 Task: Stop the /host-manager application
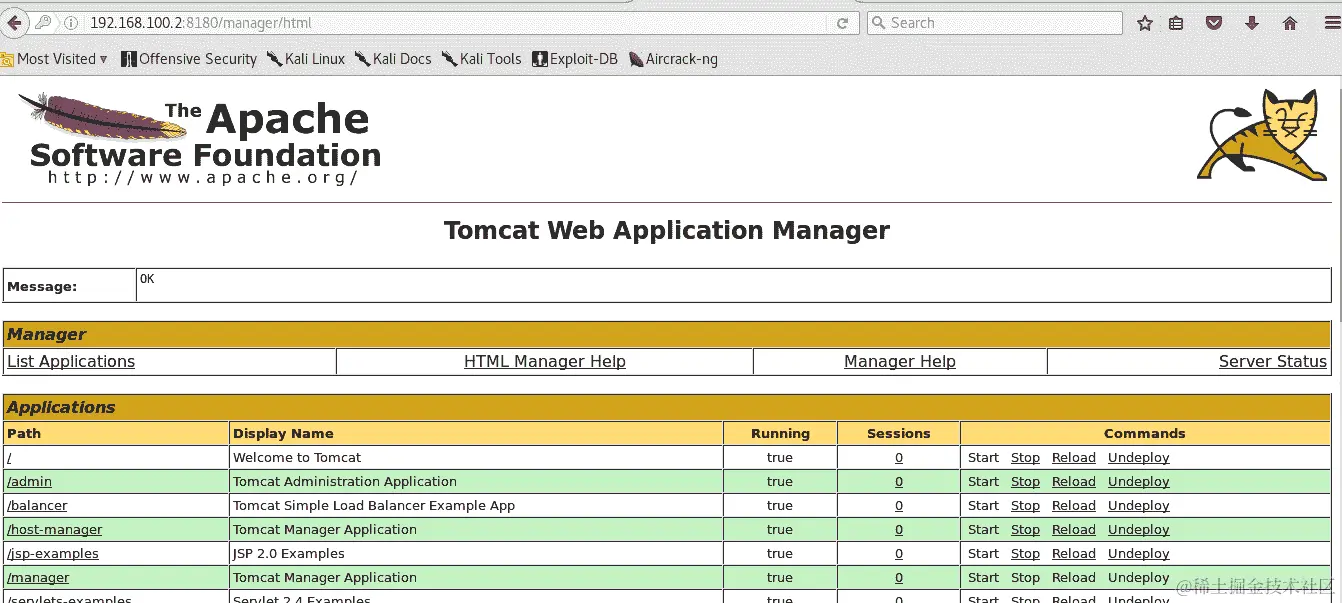[1025, 530]
